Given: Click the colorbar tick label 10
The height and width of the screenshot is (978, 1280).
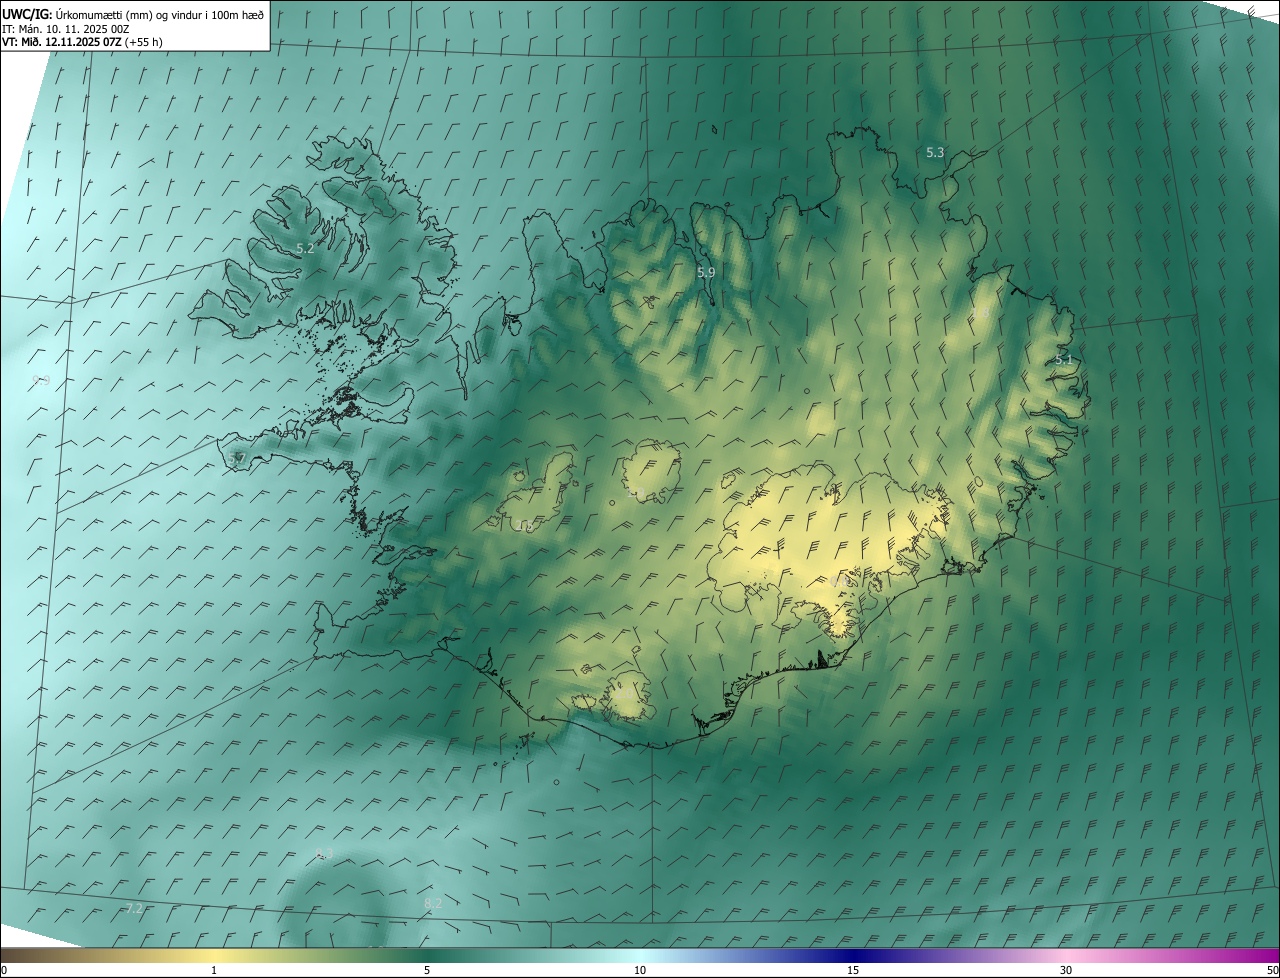Looking at the screenshot, I should pos(640,970).
